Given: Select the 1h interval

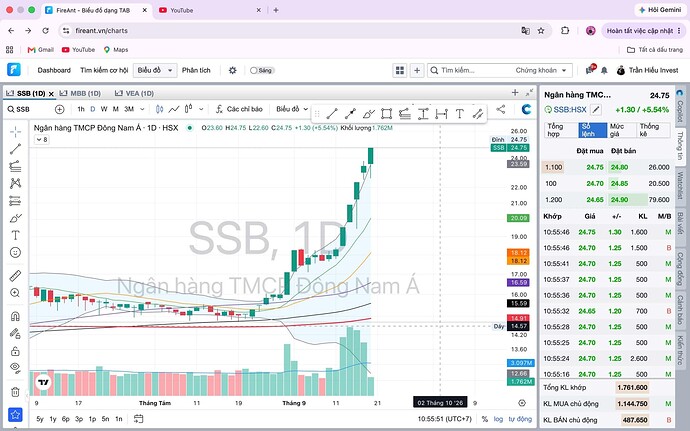Looking at the screenshot, I should pos(81,109).
